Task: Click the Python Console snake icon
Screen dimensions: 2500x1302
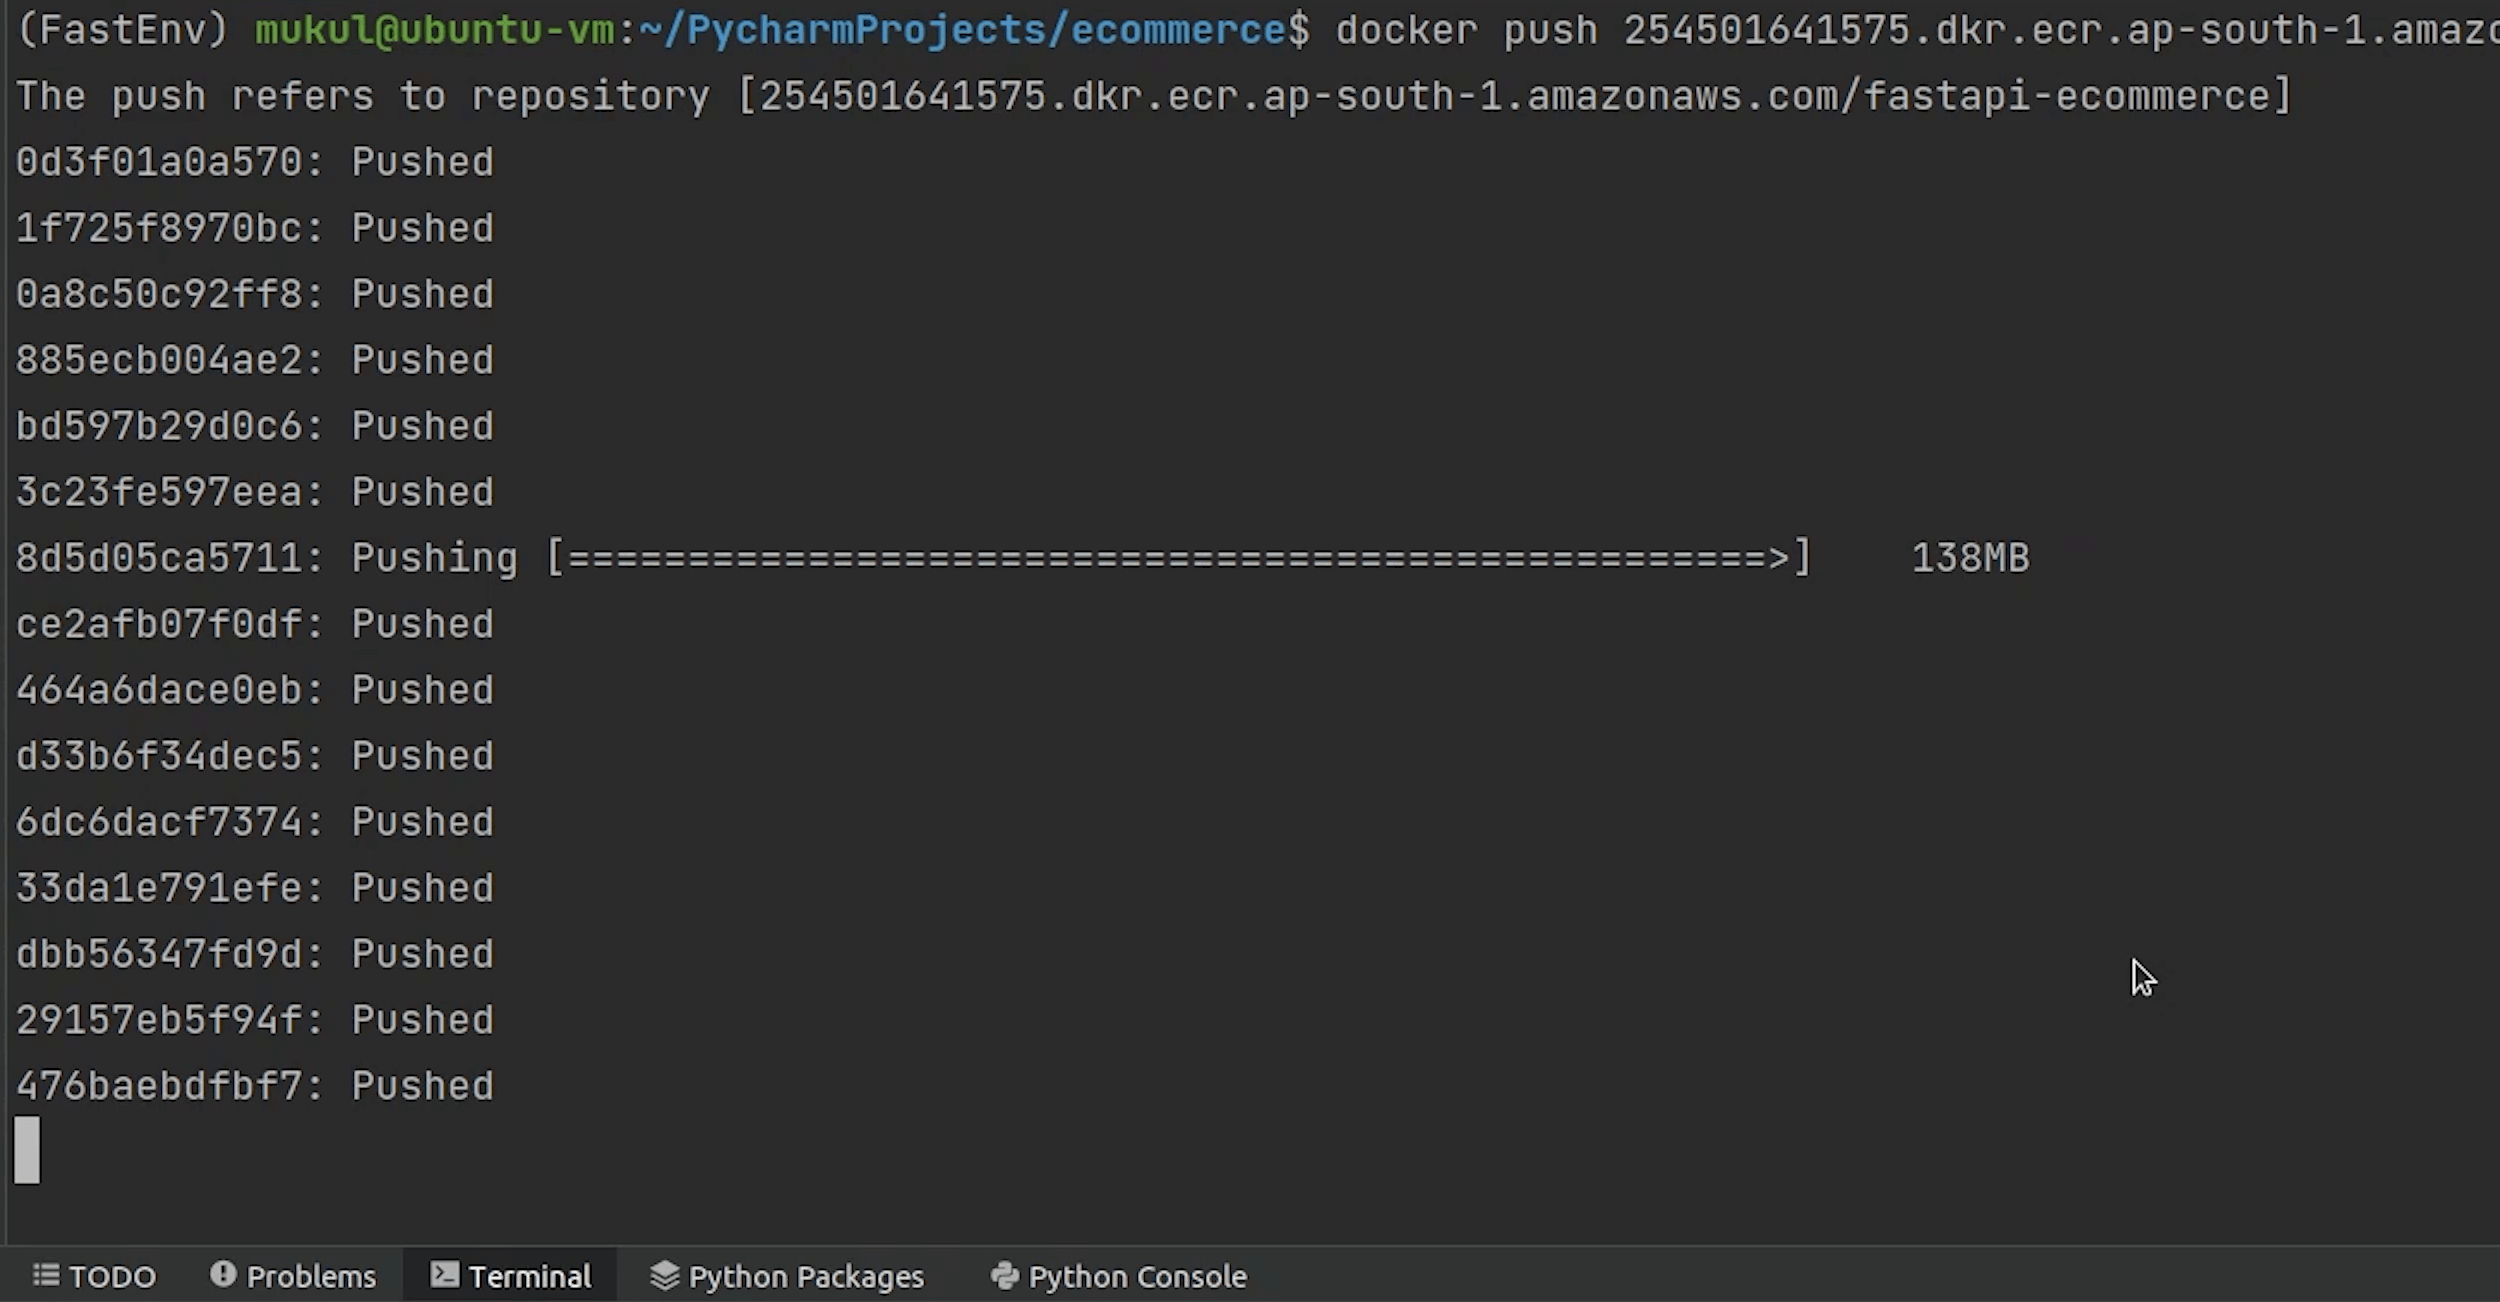Action: coord(1004,1275)
